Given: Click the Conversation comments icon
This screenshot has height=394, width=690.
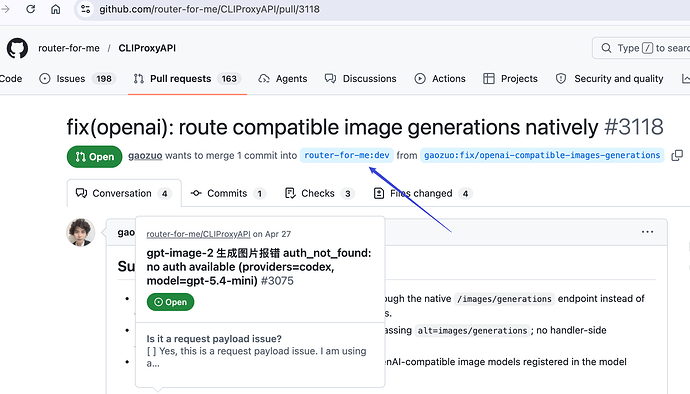Looking at the screenshot, I should point(81,193).
